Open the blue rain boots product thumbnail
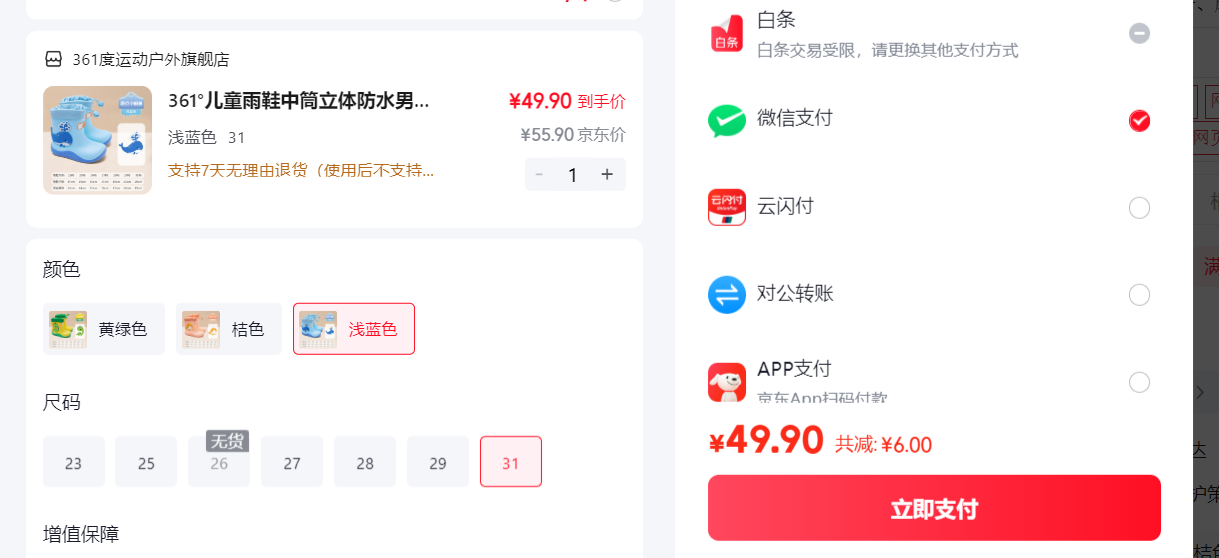The width and height of the screenshot is (1219, 558). click(97, 140)
